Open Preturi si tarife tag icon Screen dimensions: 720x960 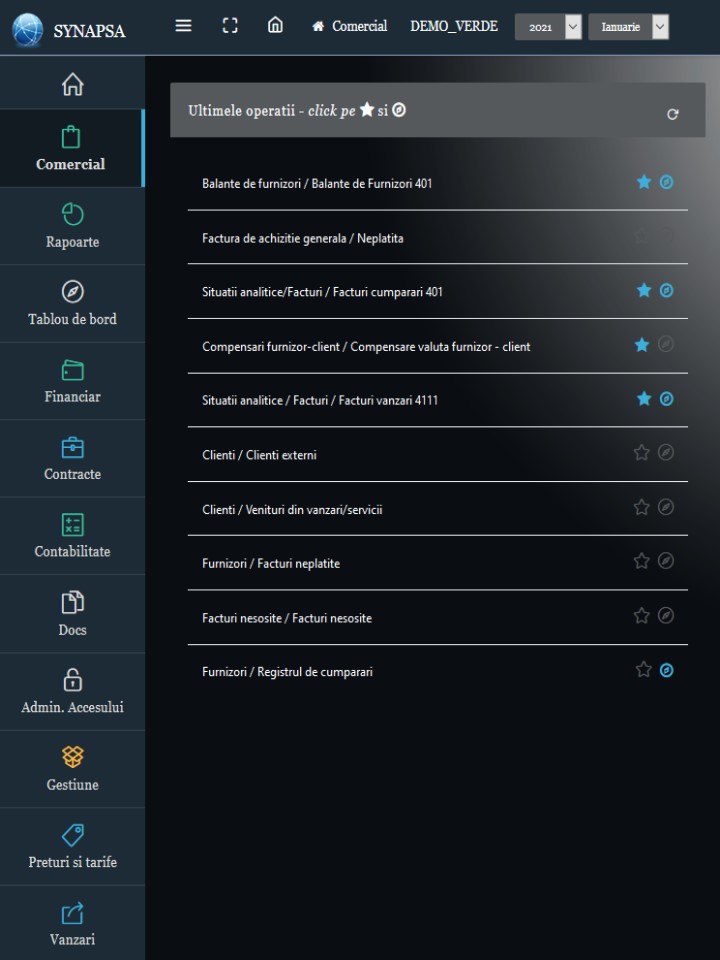[72, 834]
